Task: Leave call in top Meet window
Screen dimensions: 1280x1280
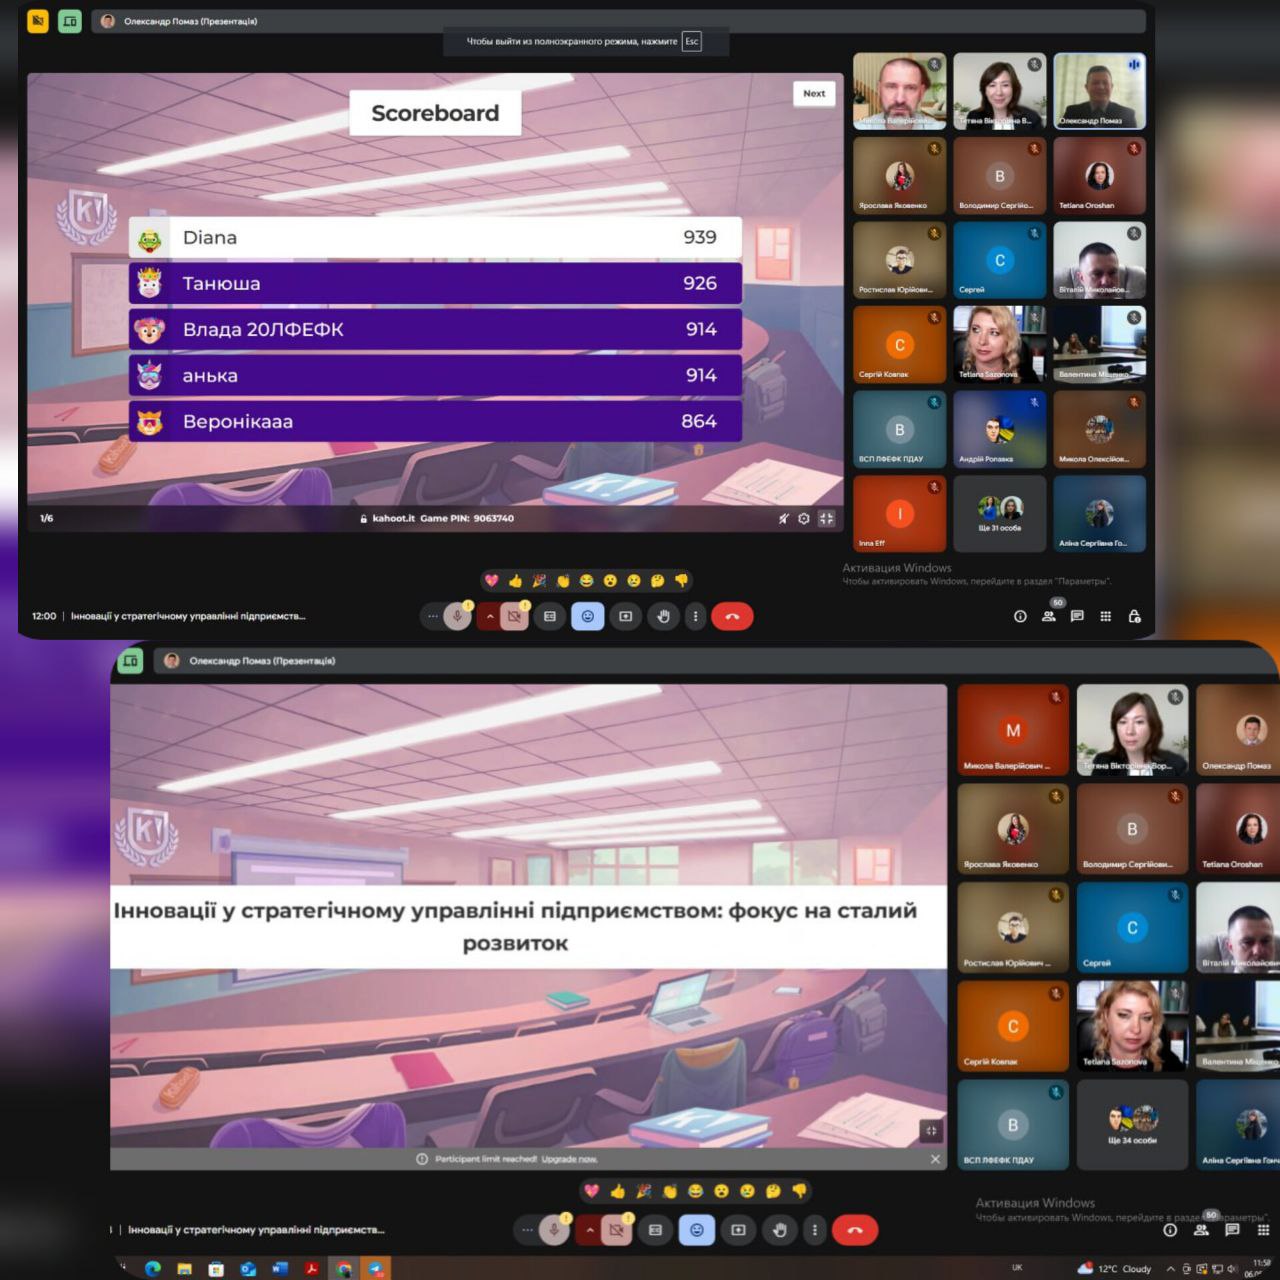Action: [x=732, y=616]
